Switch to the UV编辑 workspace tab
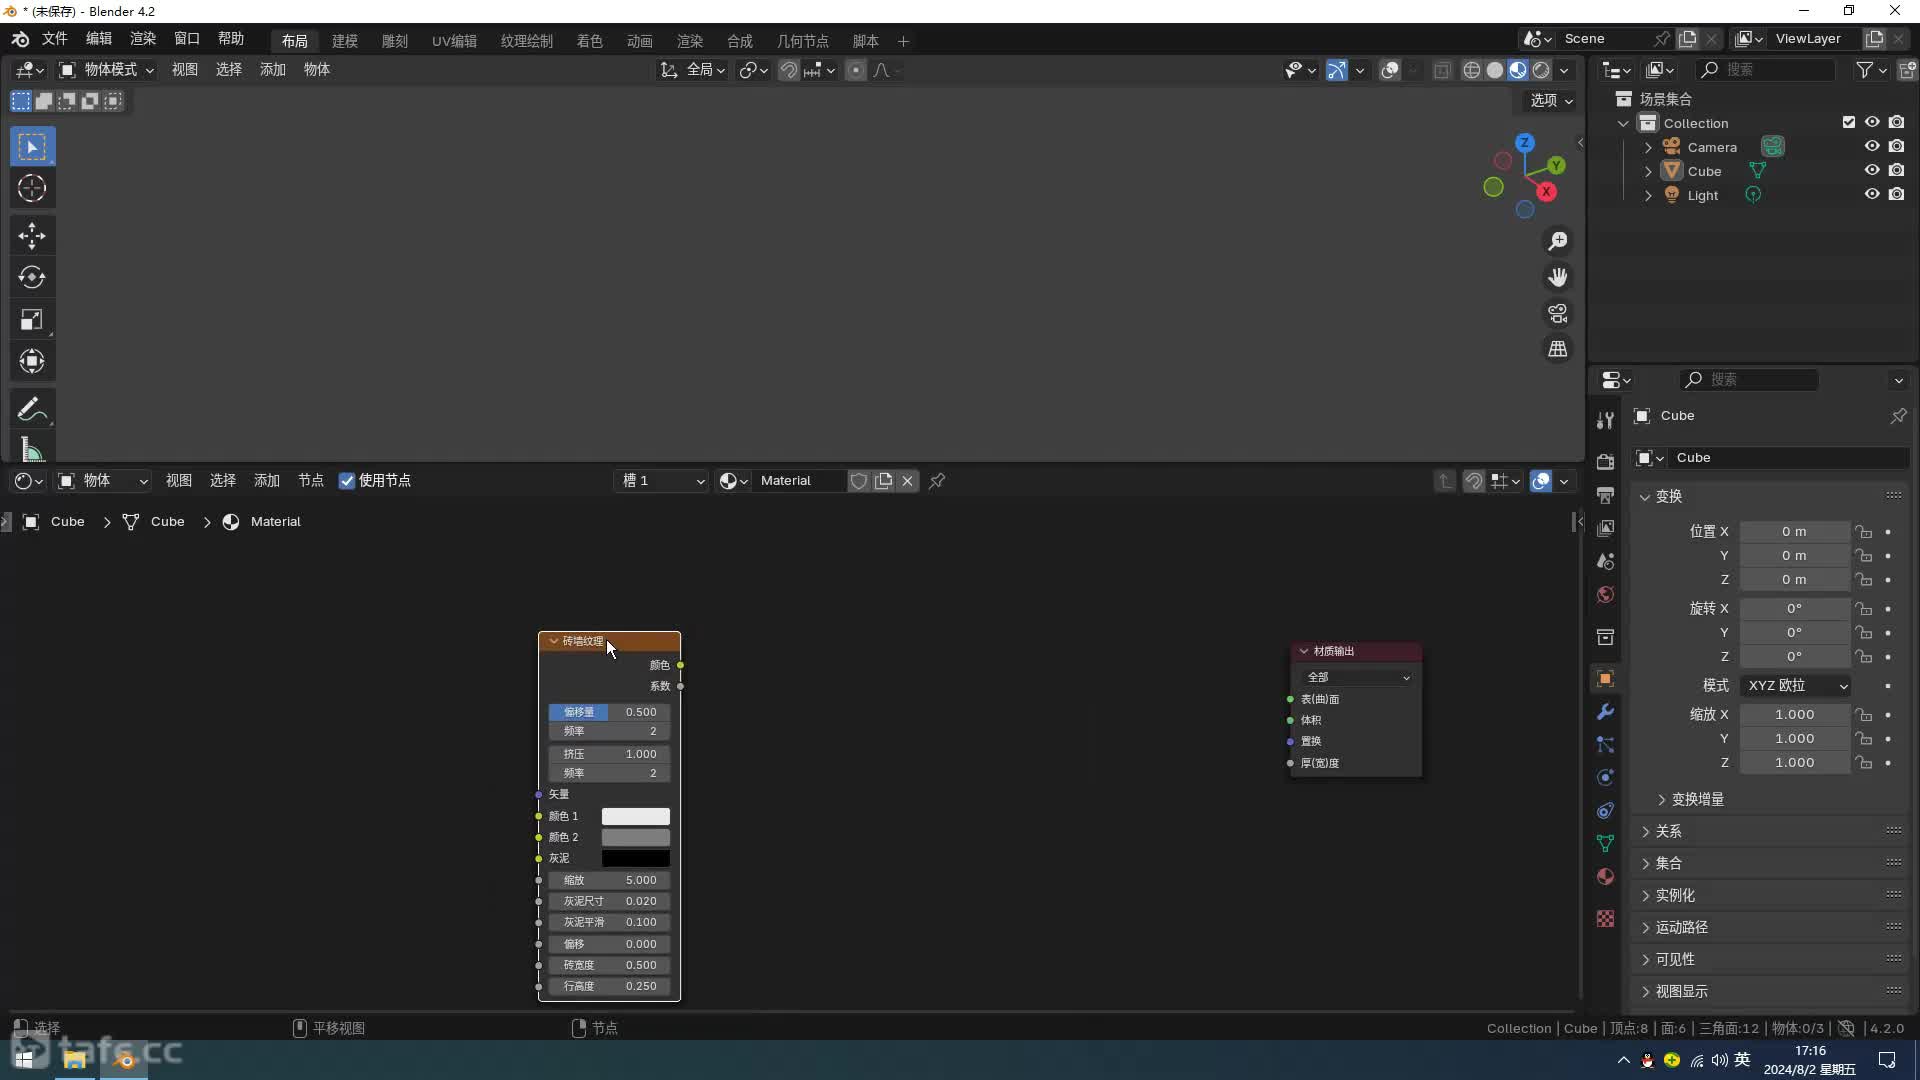Screen dimensions: 1920x1080 (454, 41)
